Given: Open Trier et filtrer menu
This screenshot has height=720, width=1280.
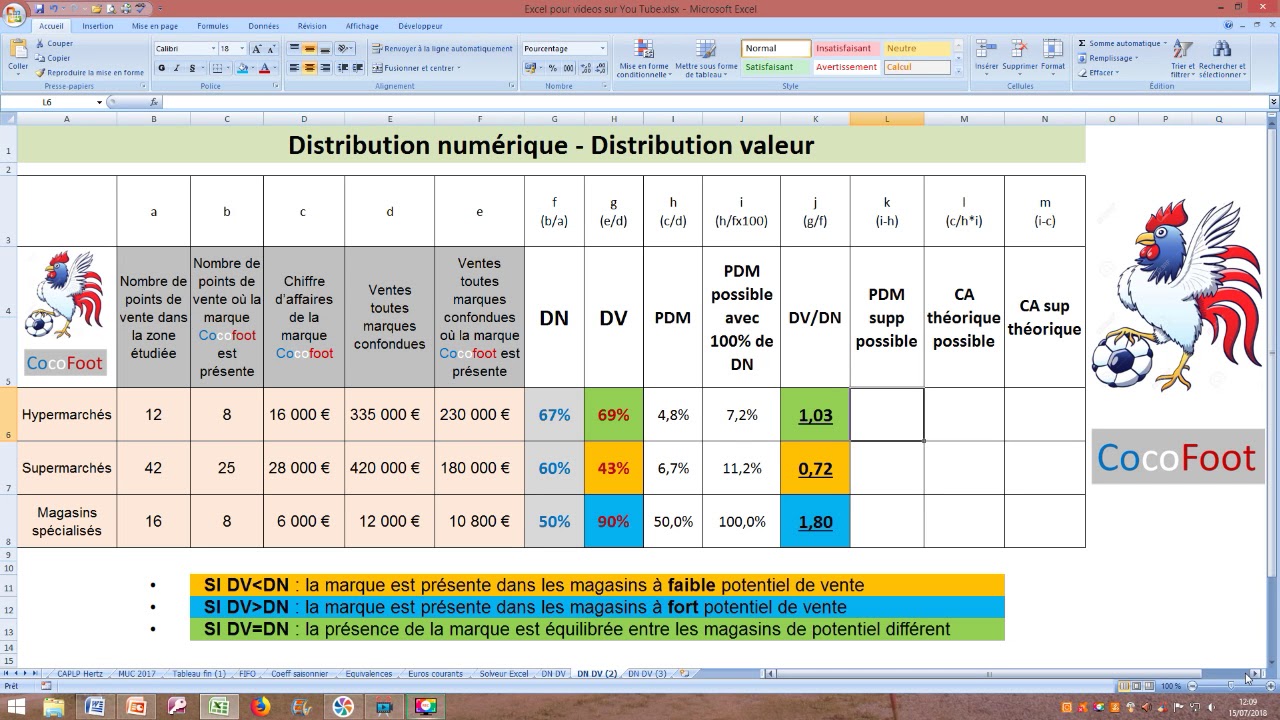Looking at the screenshot, I should pos(1183,59).
